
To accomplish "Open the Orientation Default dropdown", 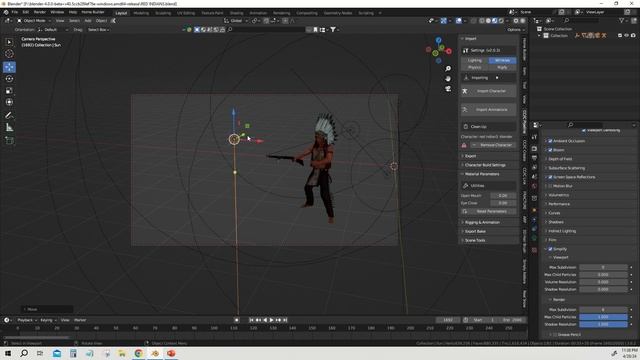I will coord(53,30).
